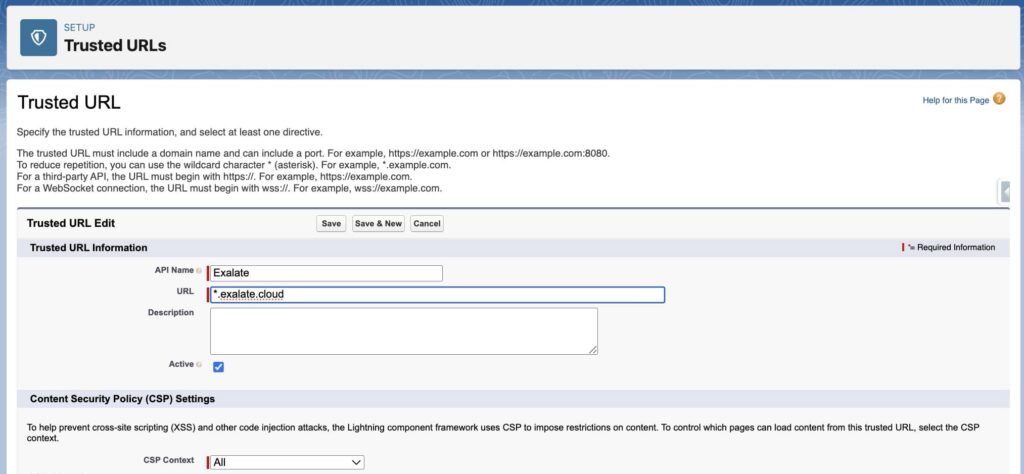Click the orange help question mark icon
The height and width of the screenshot is (474, 1024).
[x=999, y=100]
